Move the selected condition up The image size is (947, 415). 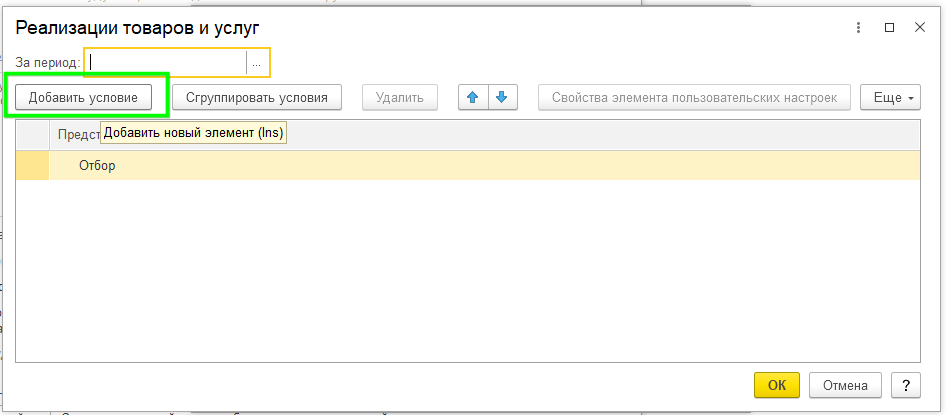[472, 97]
